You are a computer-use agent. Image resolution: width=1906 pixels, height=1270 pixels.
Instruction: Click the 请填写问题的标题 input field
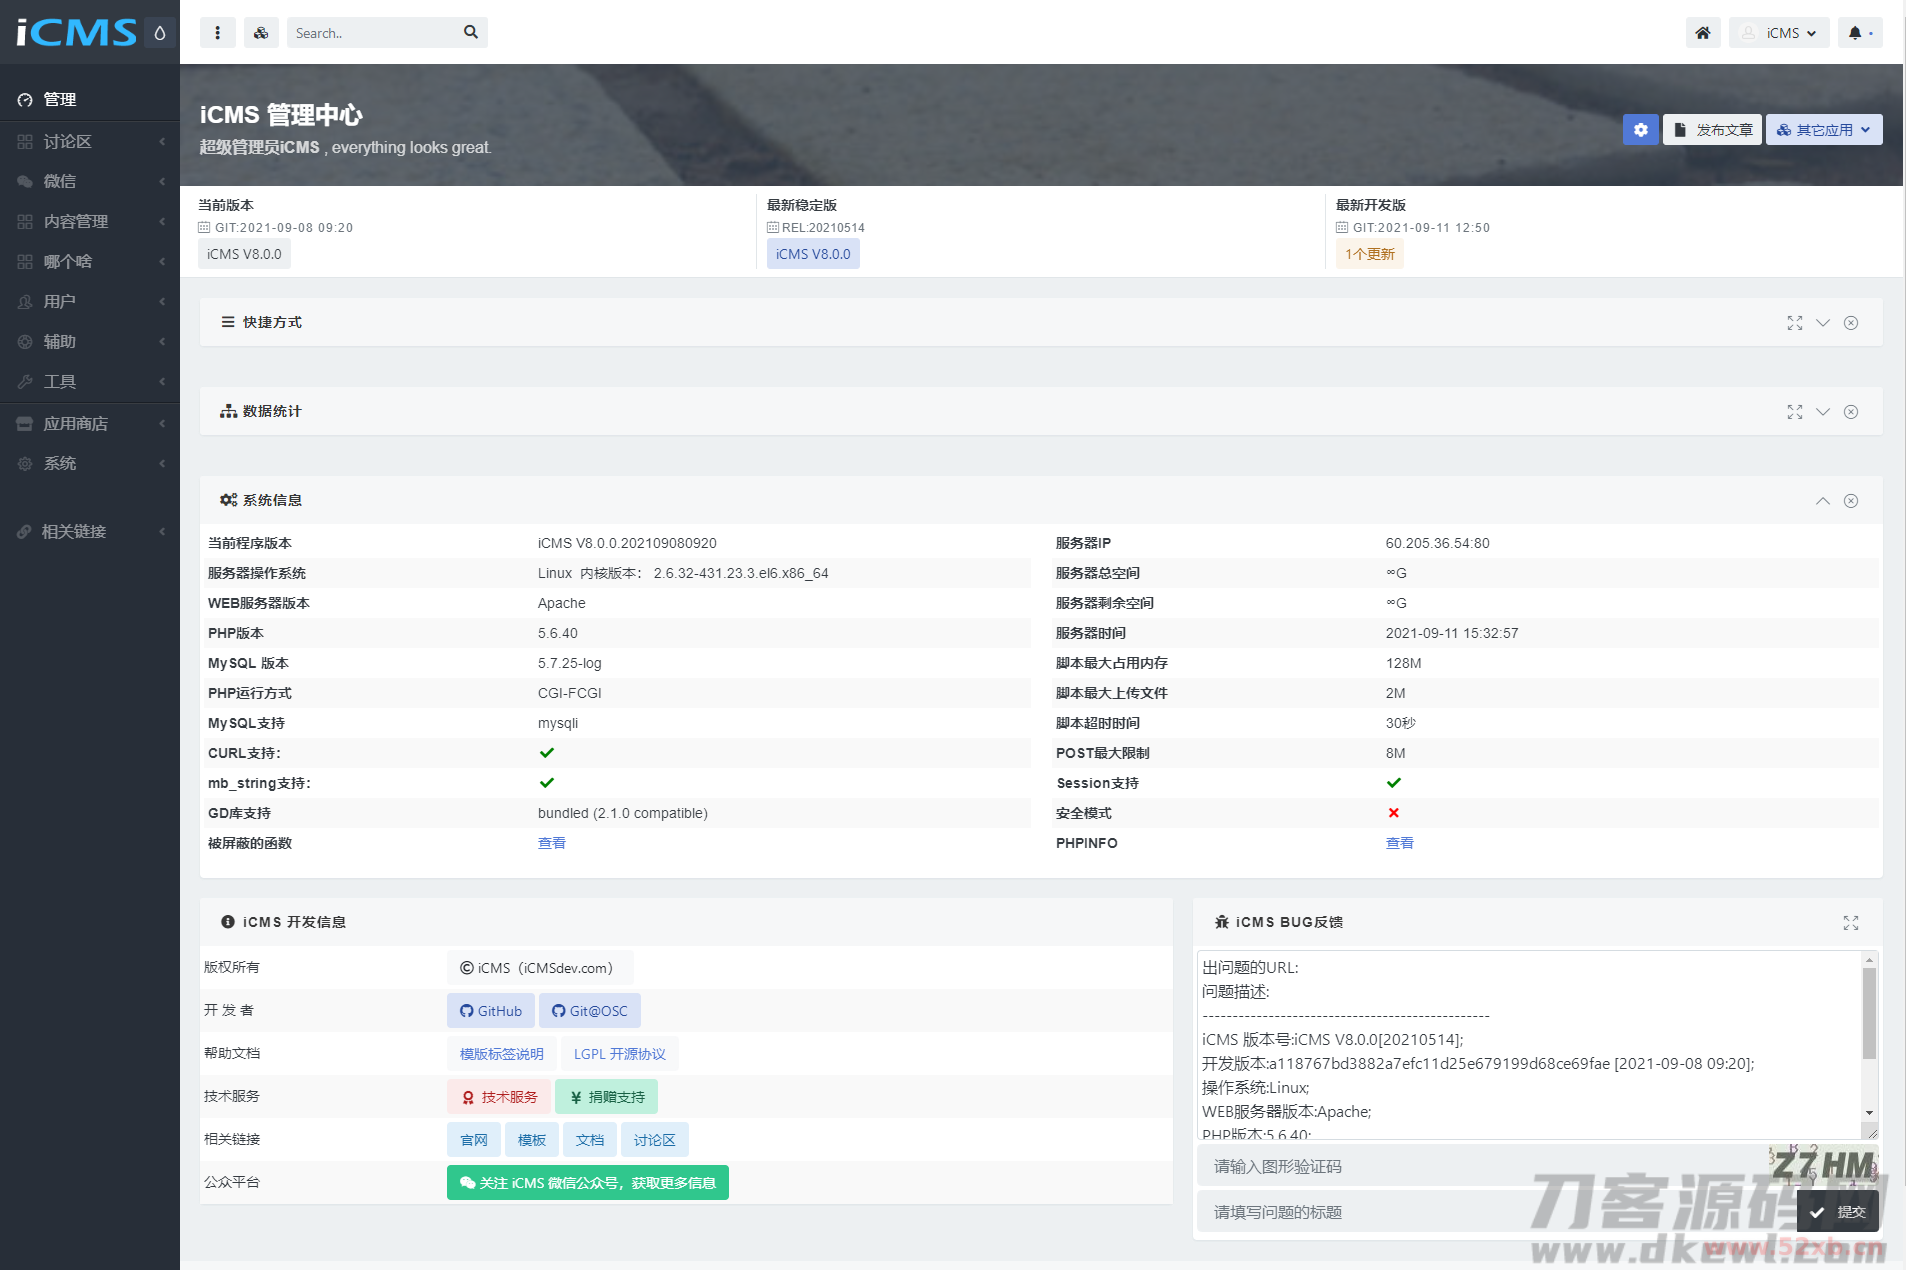[1490, 1212]
